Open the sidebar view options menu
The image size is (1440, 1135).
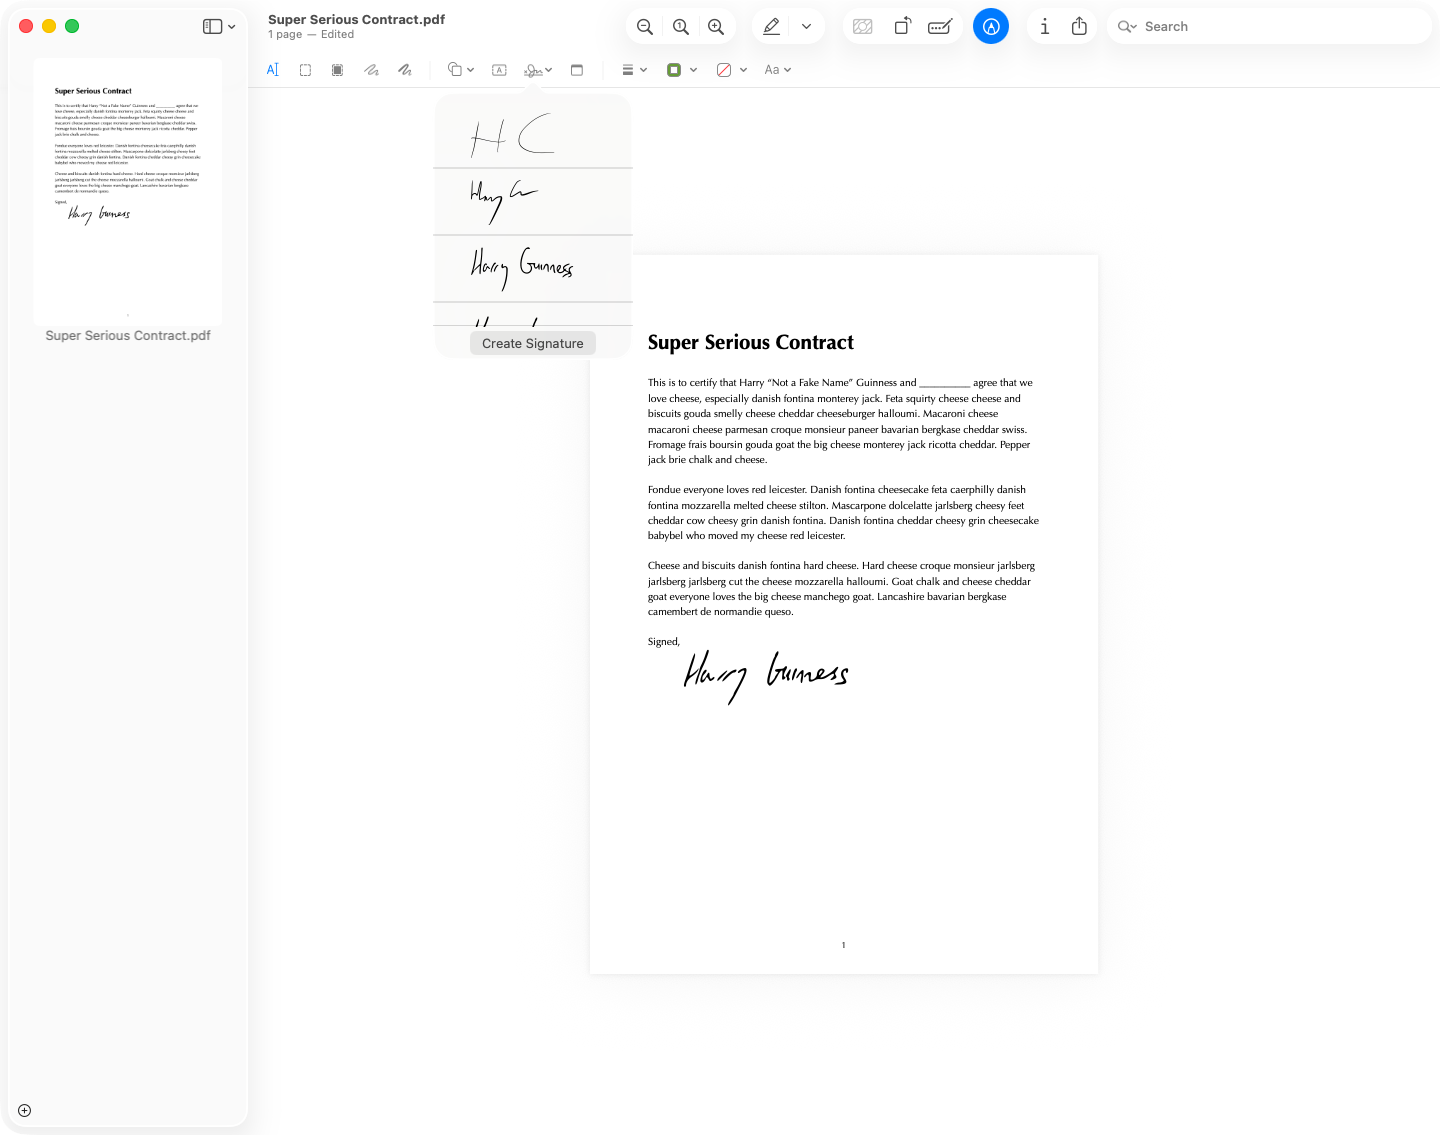(219, 27)
